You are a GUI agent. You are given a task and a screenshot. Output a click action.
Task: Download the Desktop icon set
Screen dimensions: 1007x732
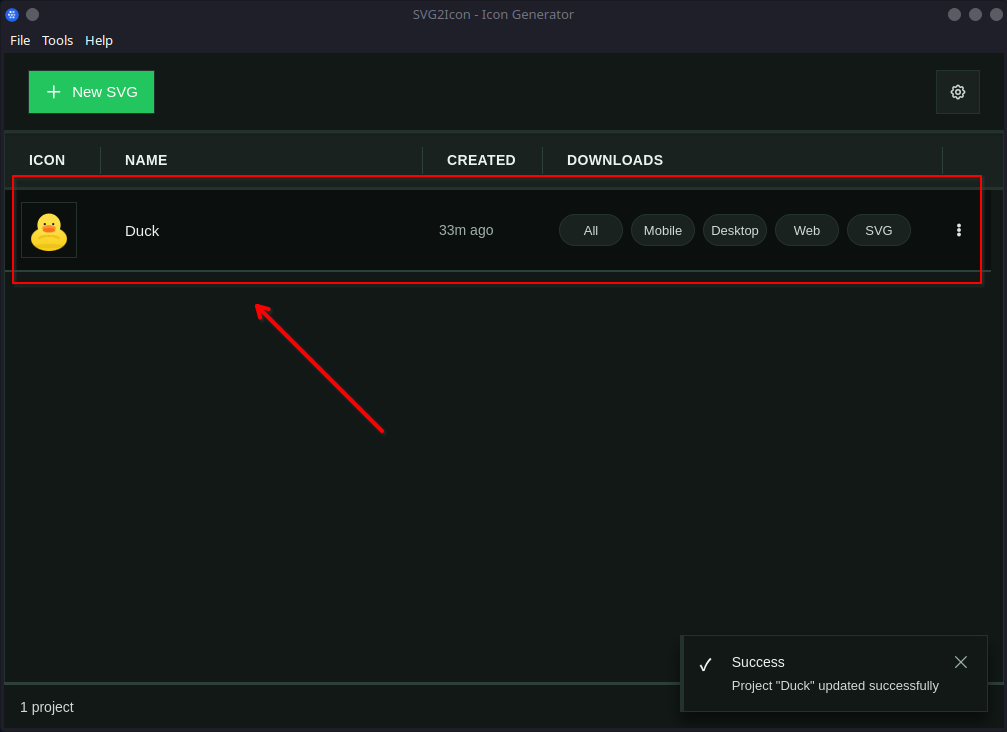734,230
